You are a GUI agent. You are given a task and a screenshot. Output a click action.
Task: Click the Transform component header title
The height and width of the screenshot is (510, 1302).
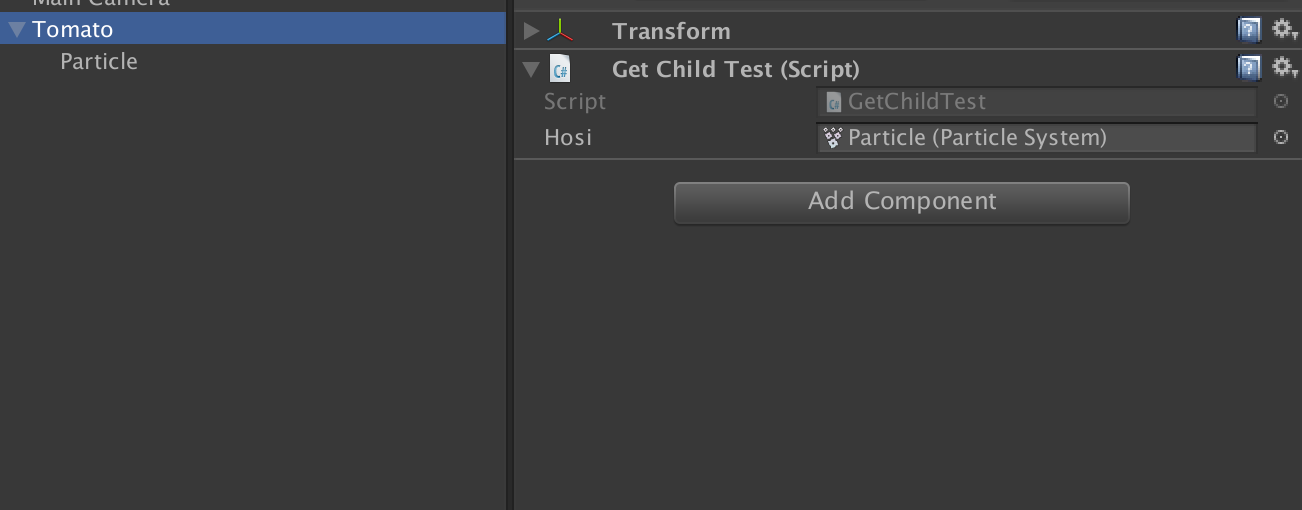pyautogui.click(x=671, y=31)
